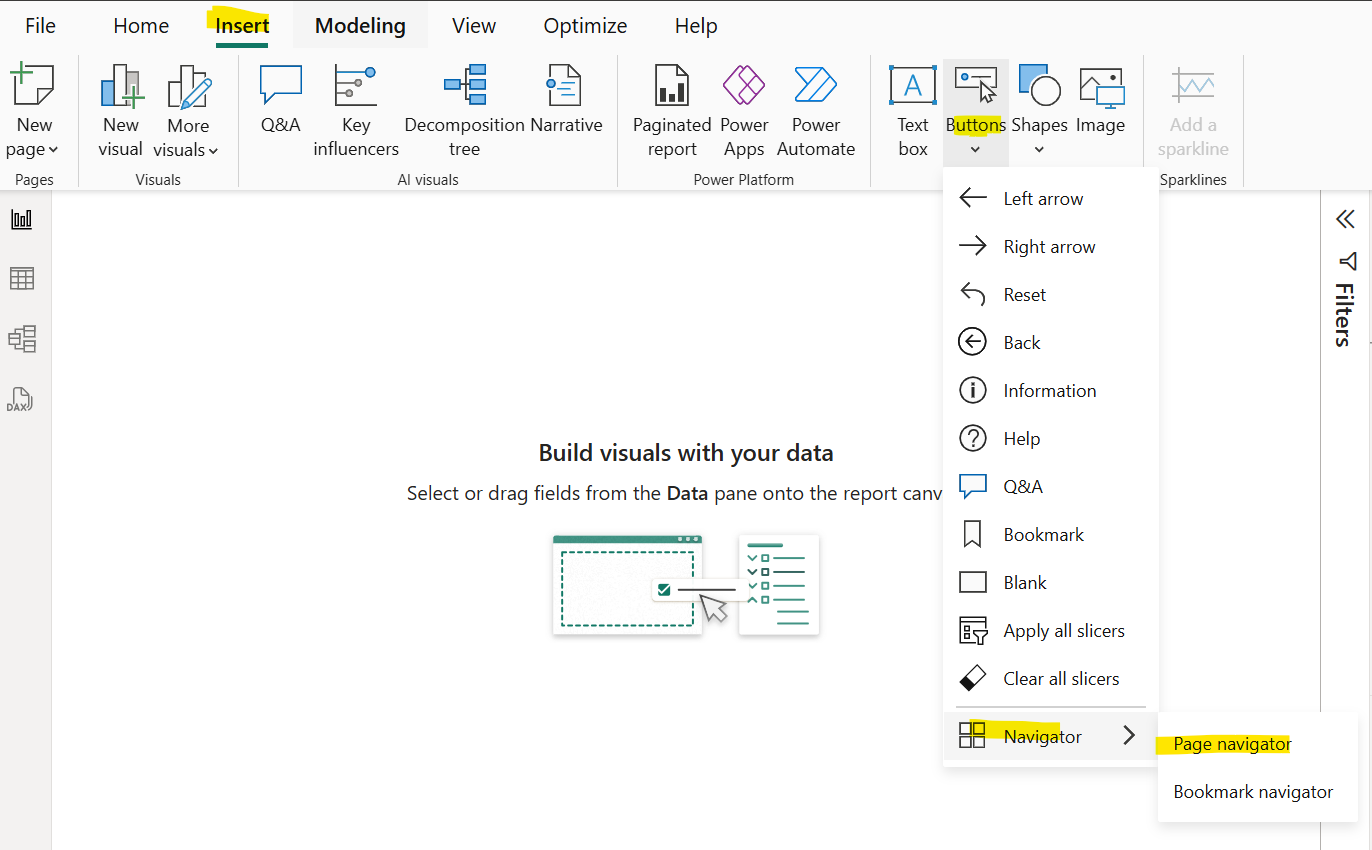This screenshot has width=1372, height=850.
Task: Expand the Filters pane chevrons
Action: [1345, 219]
